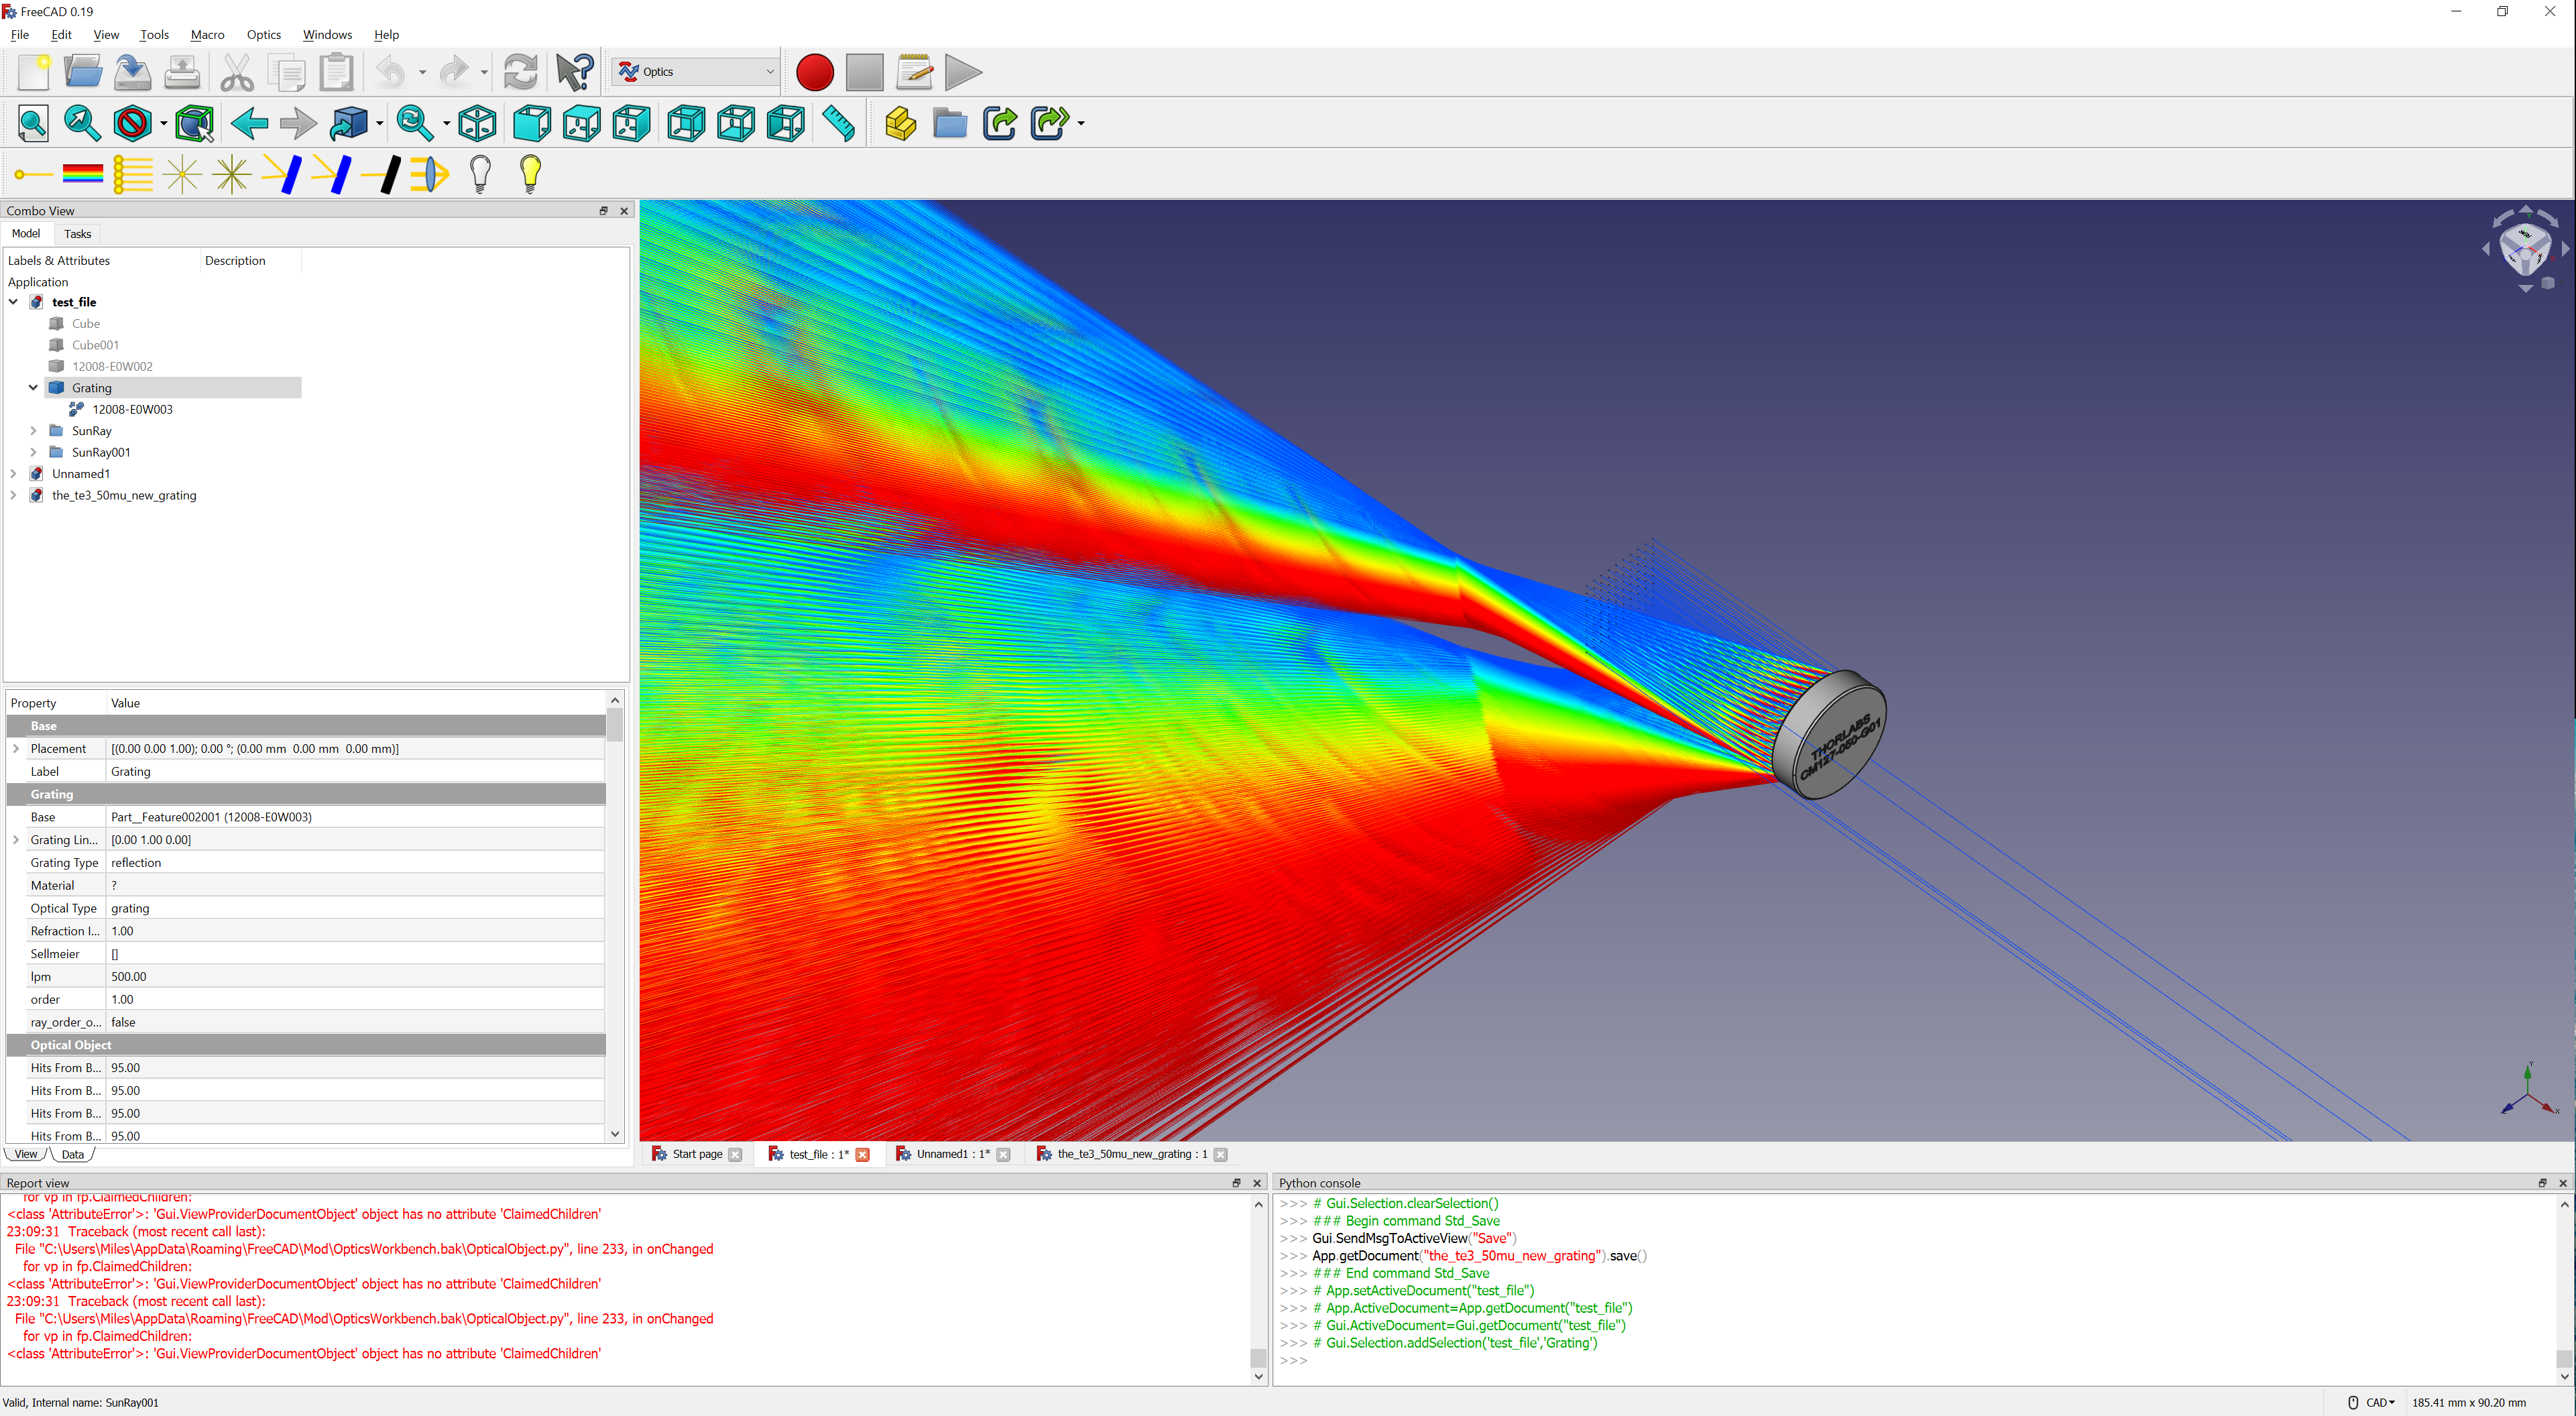This screenshot has height=1416, width=2576.
Task: Collapse the Grating tree item
Action: tap(33, 388)
